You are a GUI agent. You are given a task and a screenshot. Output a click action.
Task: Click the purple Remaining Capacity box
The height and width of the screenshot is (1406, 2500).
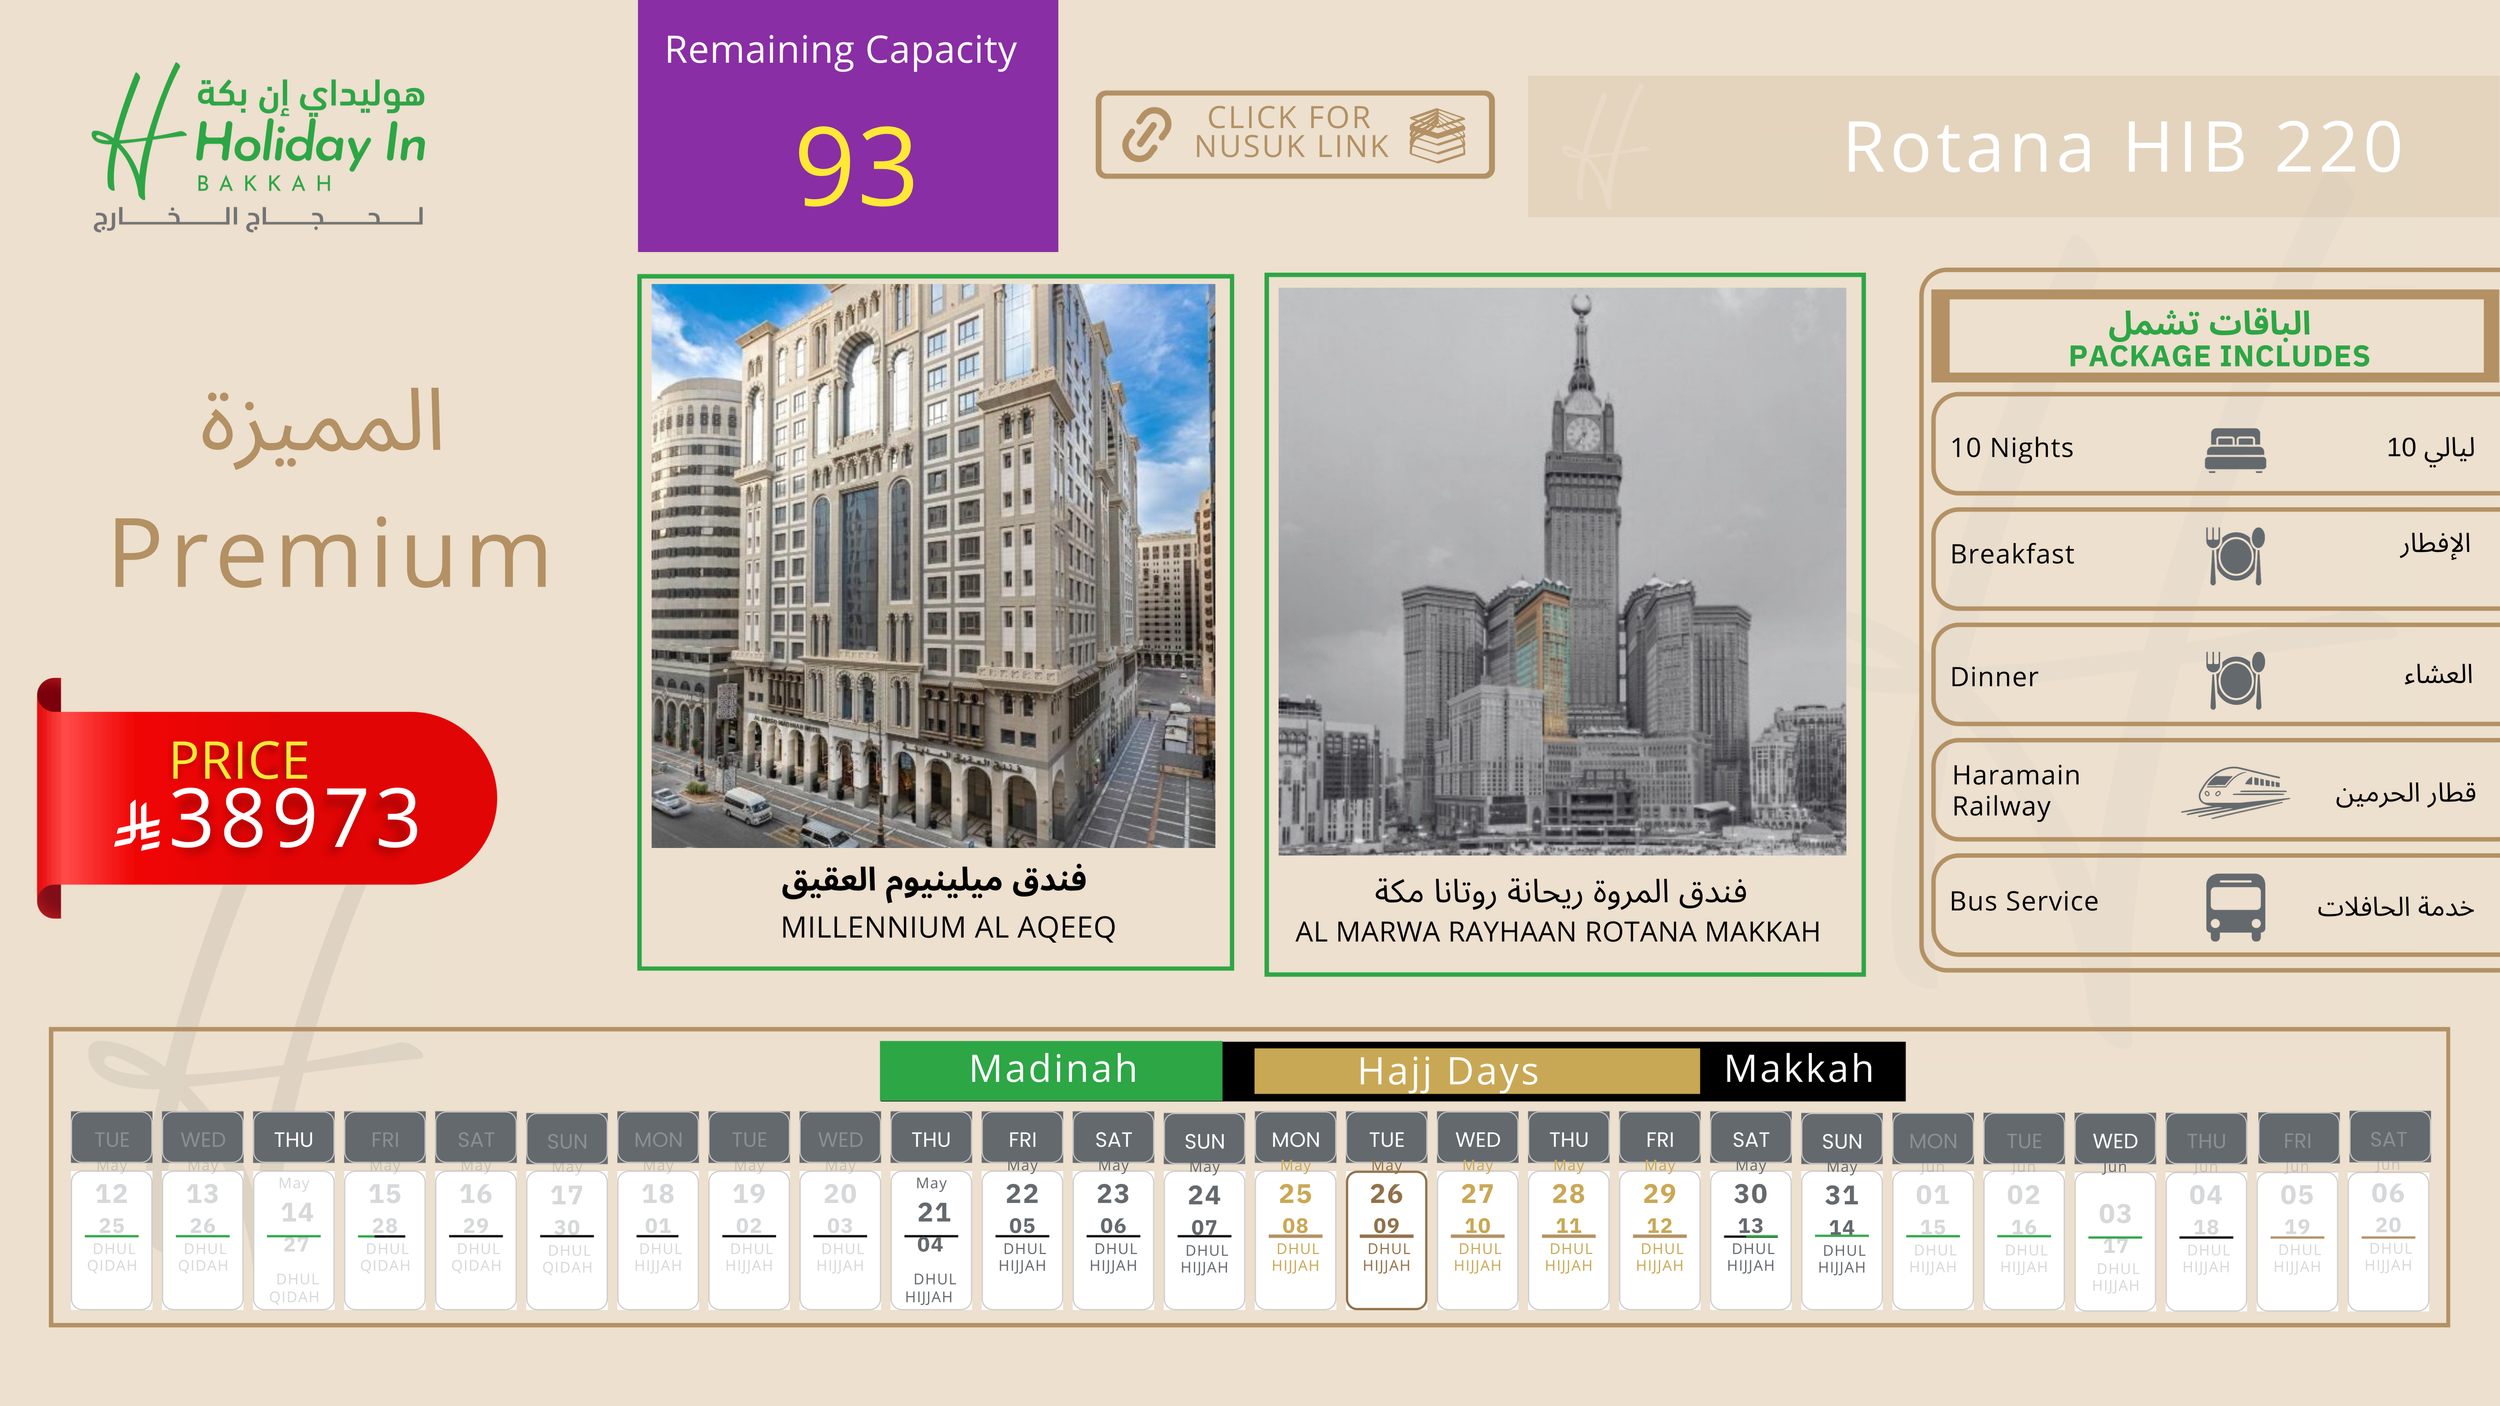pos(847,126)
